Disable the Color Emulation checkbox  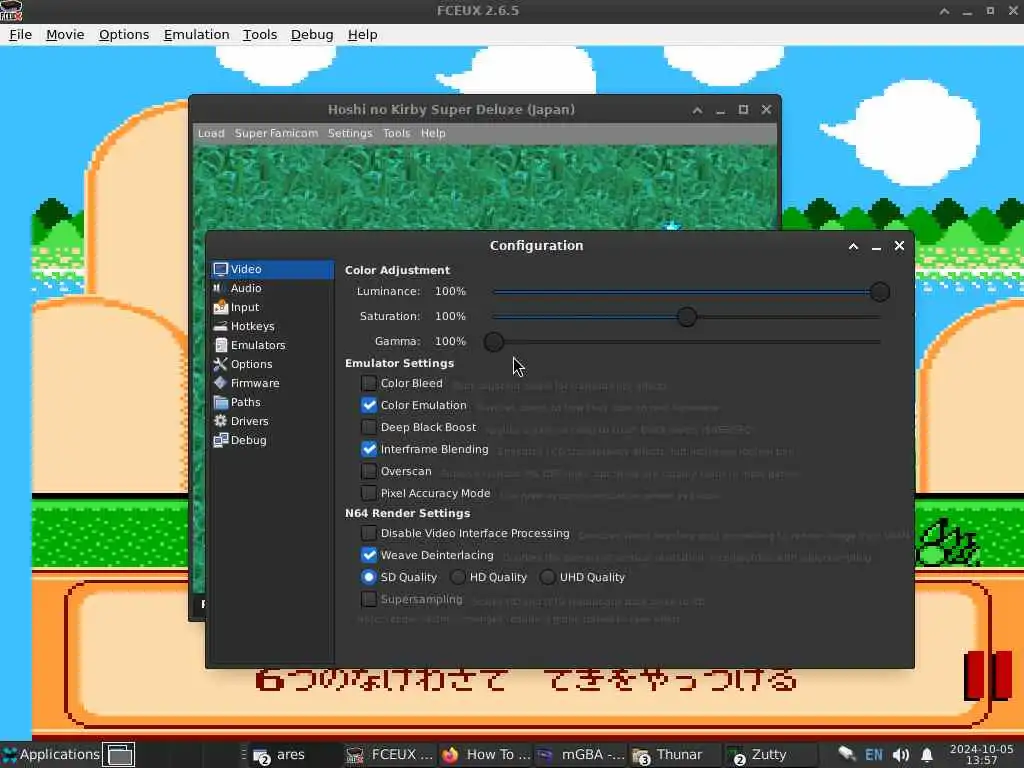[369, 406]
